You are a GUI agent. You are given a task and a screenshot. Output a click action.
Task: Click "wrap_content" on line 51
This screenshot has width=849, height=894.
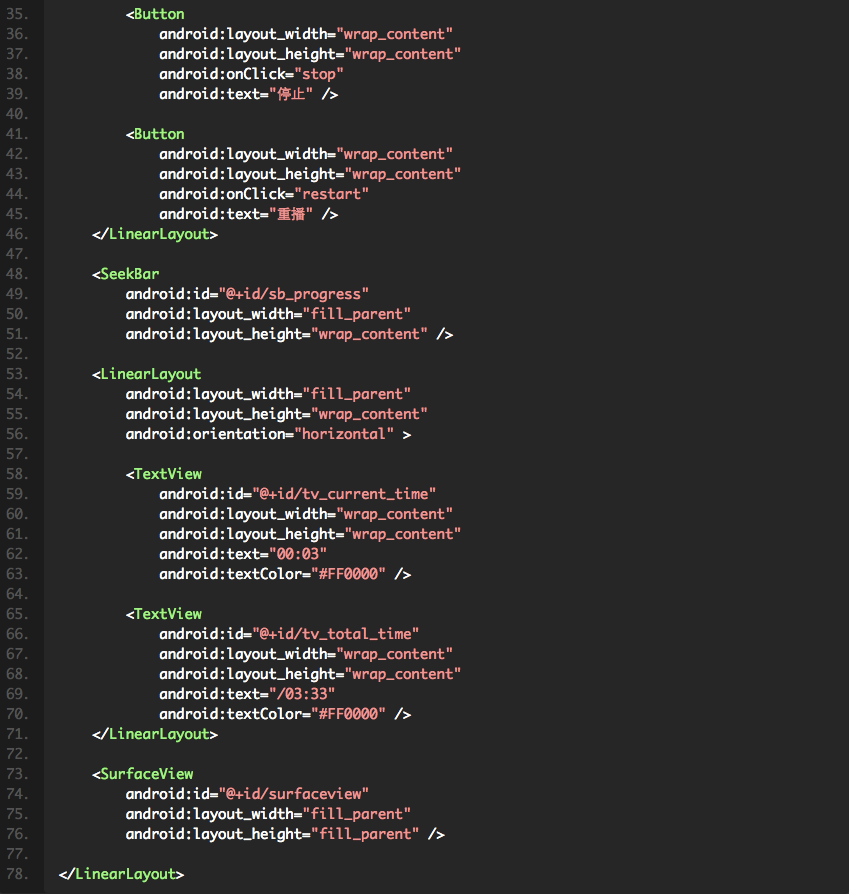pyautogui.click(x=369, y=334)
